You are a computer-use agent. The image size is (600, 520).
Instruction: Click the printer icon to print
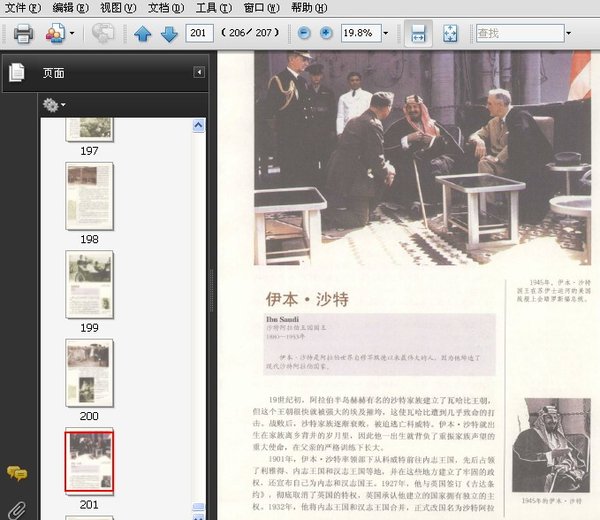coord(23,33)
